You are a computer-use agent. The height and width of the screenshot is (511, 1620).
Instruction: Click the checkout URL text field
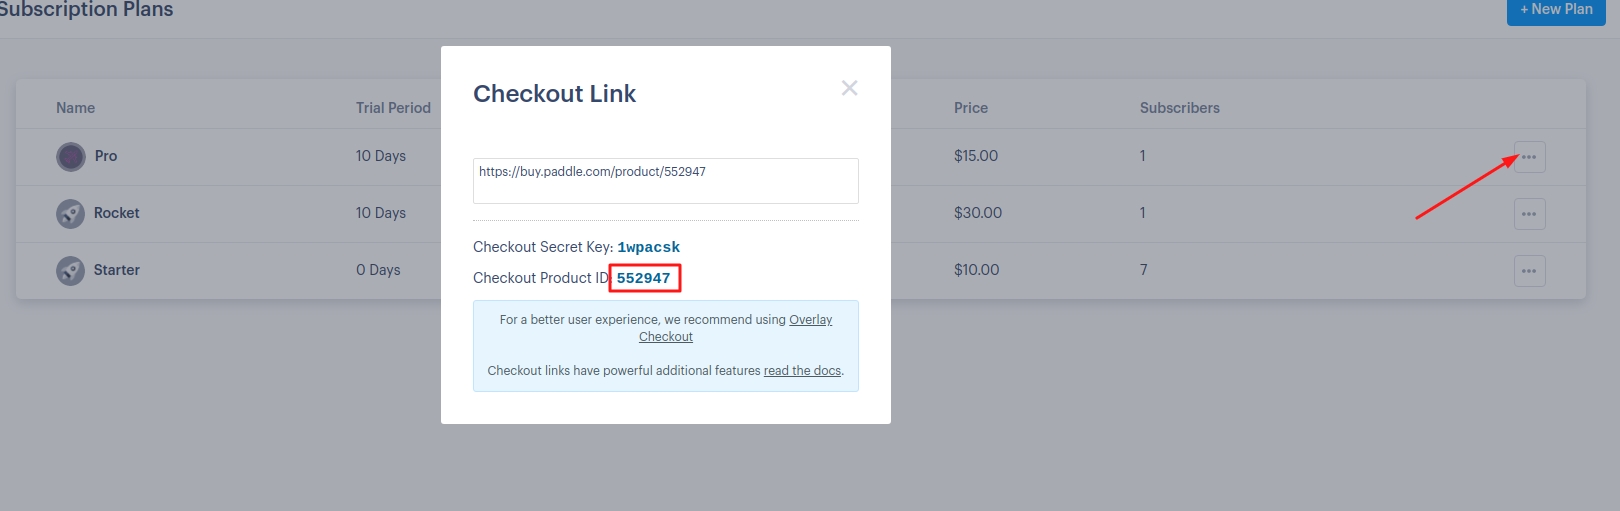[x=665, y=181]
